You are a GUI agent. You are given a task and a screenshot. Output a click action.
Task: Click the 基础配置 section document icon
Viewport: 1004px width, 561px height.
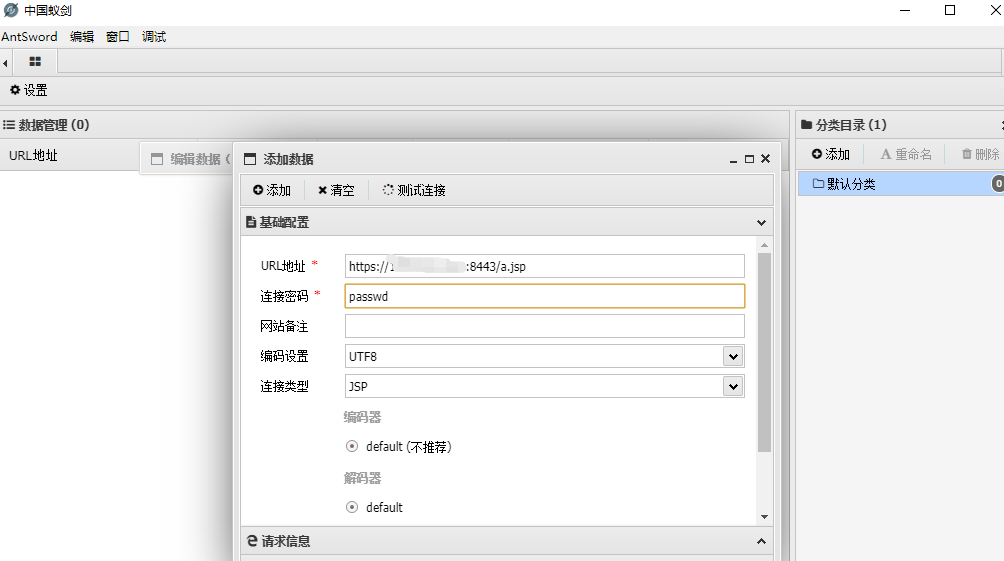pos(251,222)
